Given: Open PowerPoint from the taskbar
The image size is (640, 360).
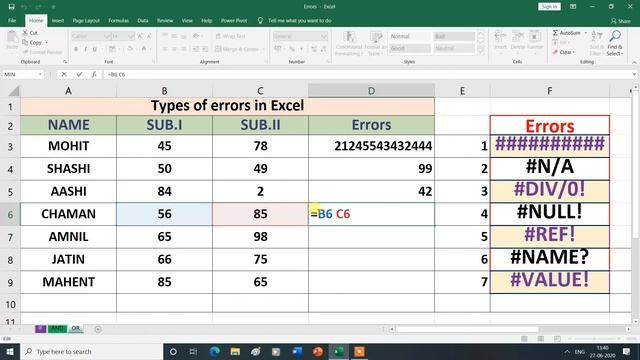Looking at the screenshot, I should pos(318,351).
